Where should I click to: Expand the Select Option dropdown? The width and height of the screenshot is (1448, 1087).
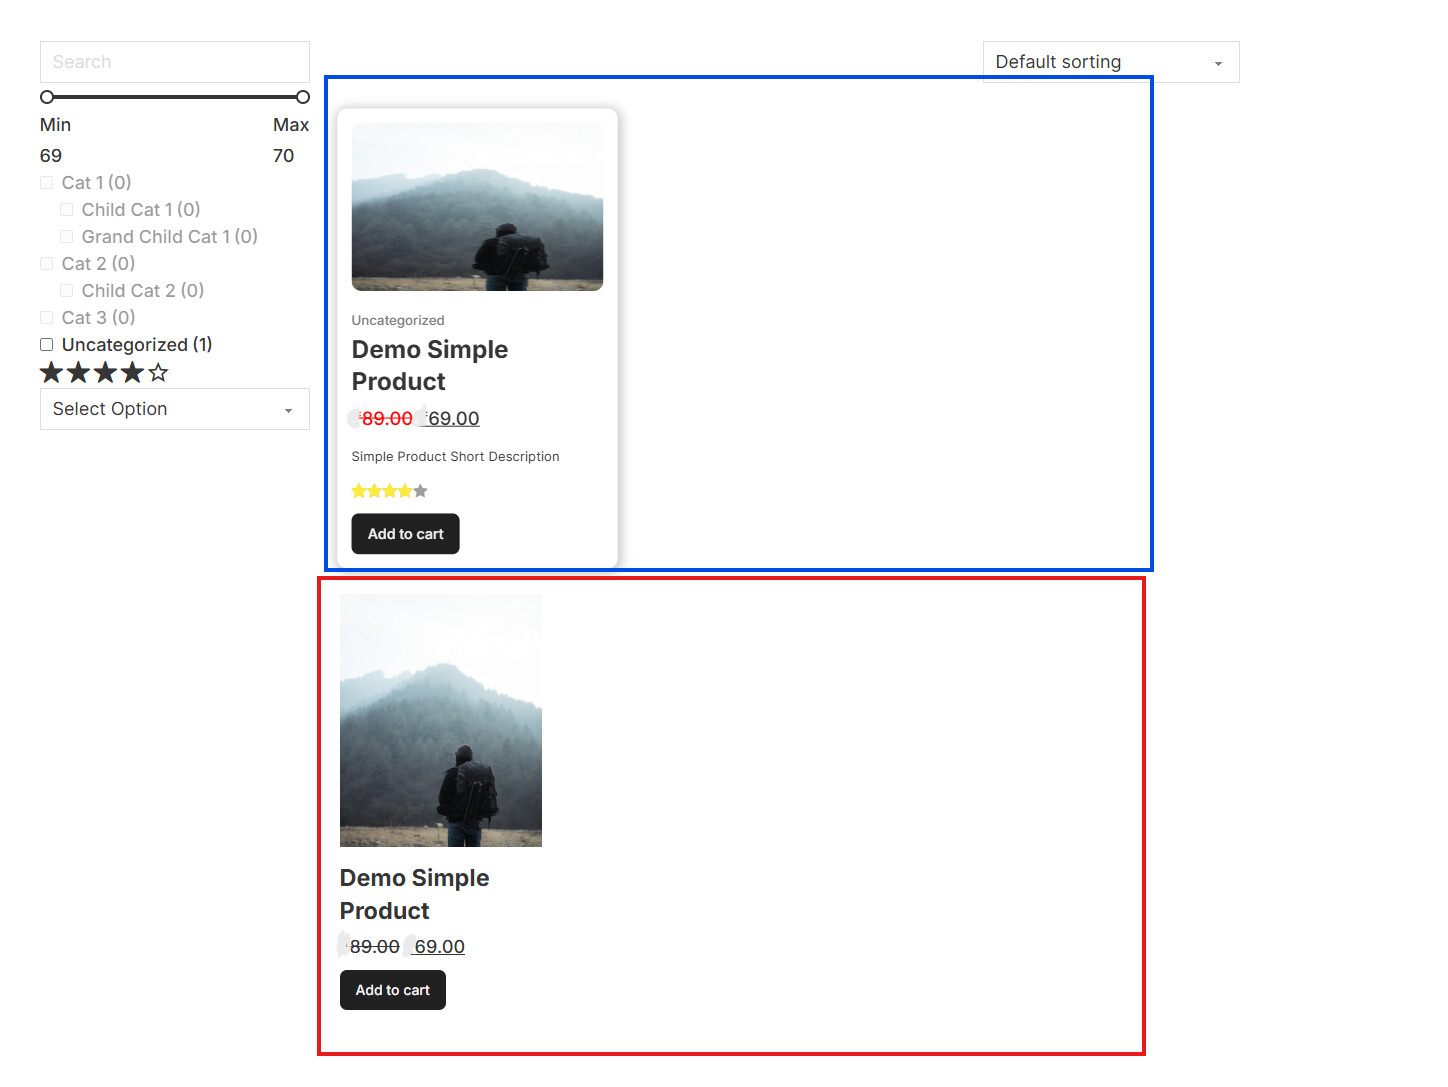(175, 409)
